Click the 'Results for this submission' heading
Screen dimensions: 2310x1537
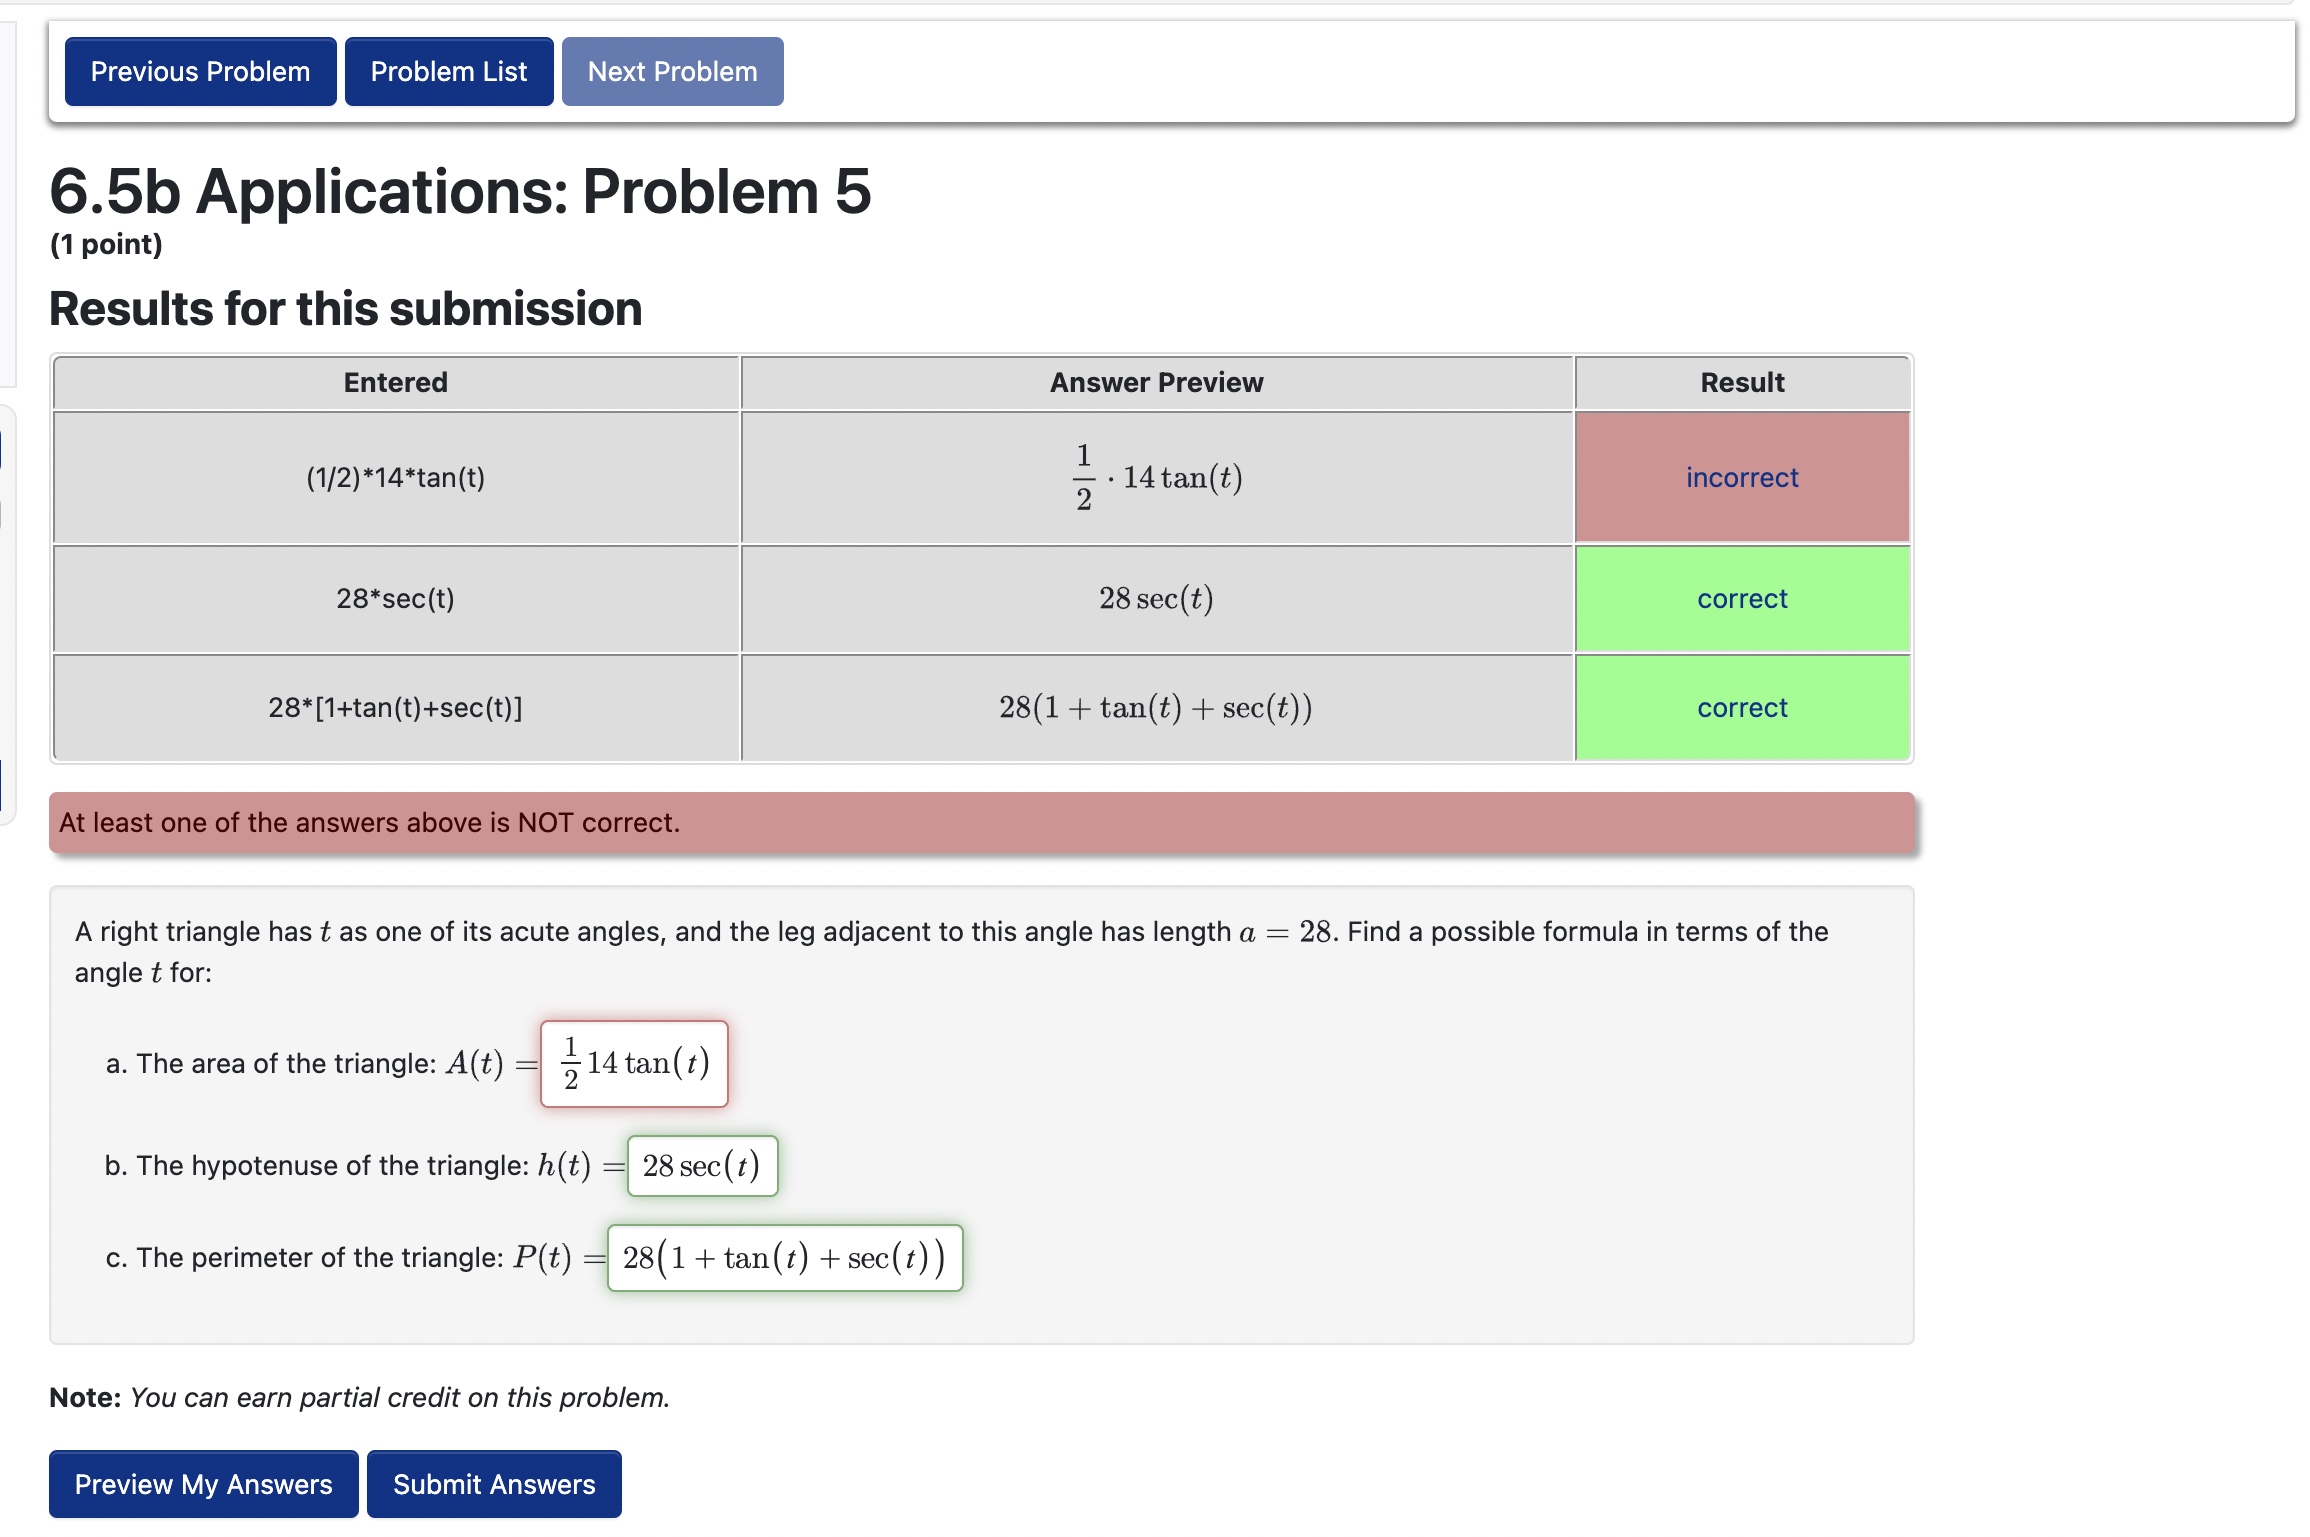click(x=345, y=309)
